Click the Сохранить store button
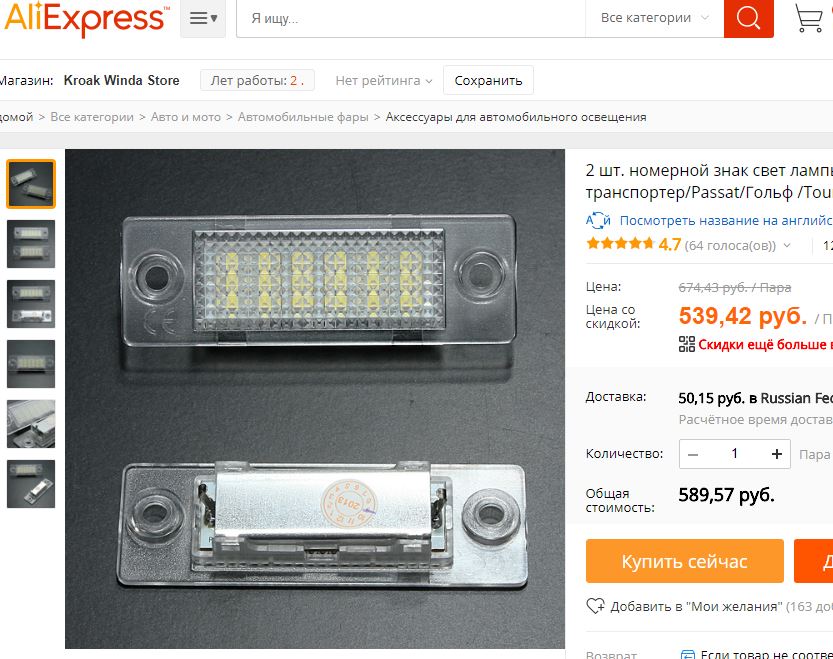Image resolution: width=833 pixels, height=659 pixels. (488, 80)
